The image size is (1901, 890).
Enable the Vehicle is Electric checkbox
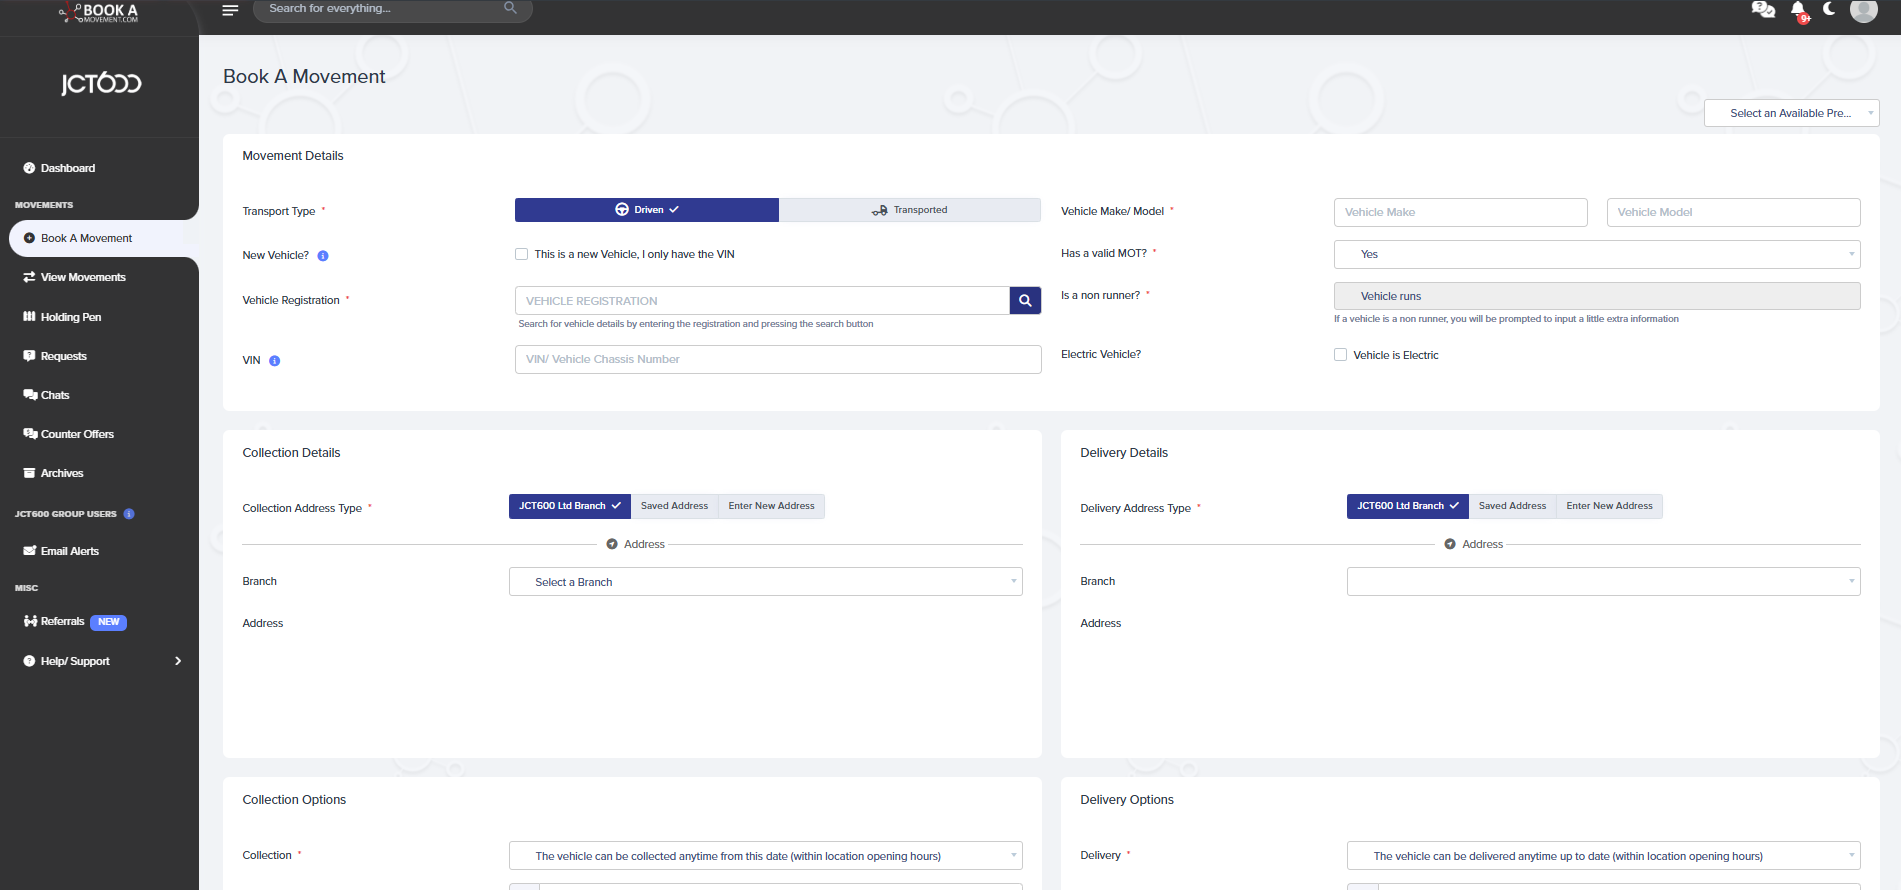click(1340, 355)
